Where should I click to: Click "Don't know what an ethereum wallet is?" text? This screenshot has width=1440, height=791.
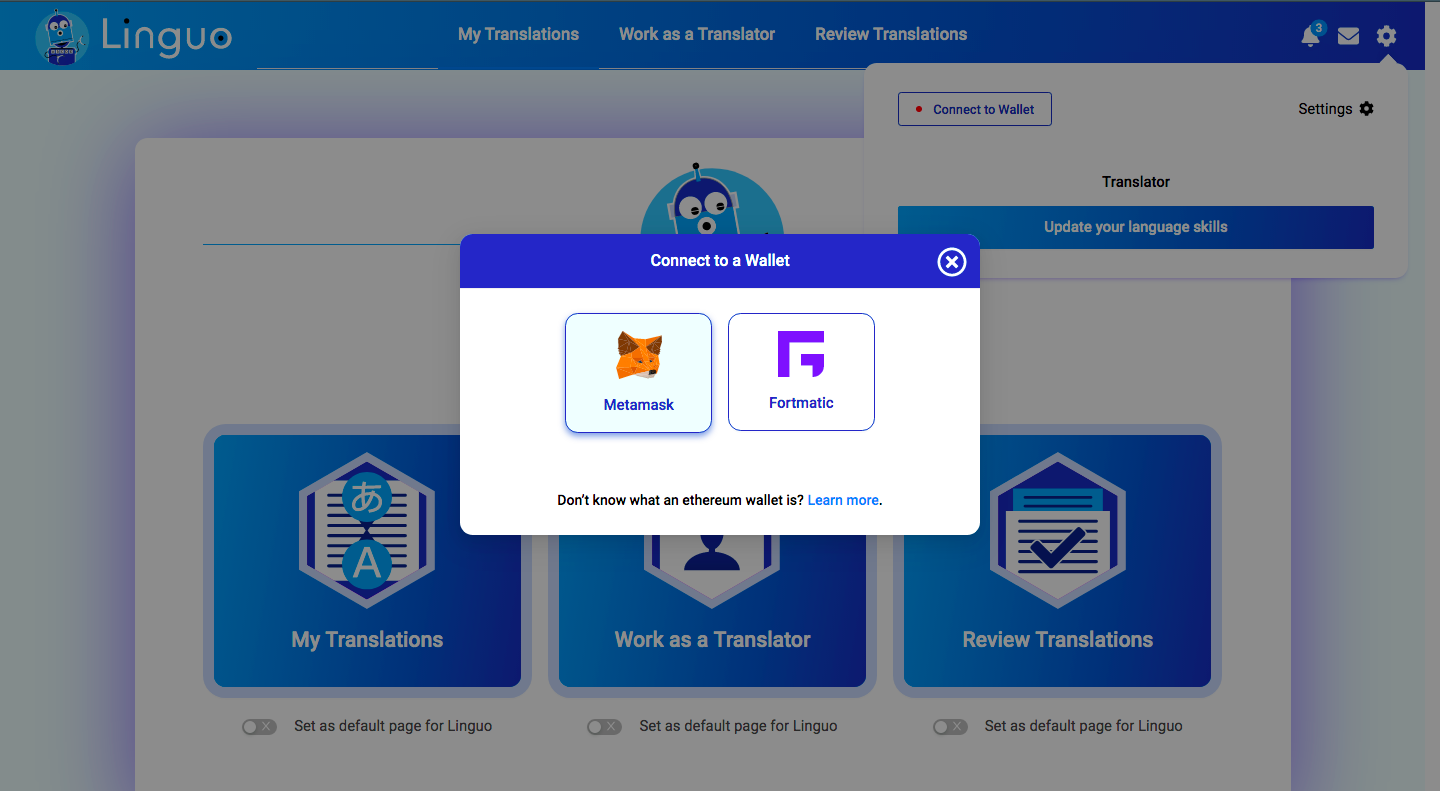pos(680,500)
